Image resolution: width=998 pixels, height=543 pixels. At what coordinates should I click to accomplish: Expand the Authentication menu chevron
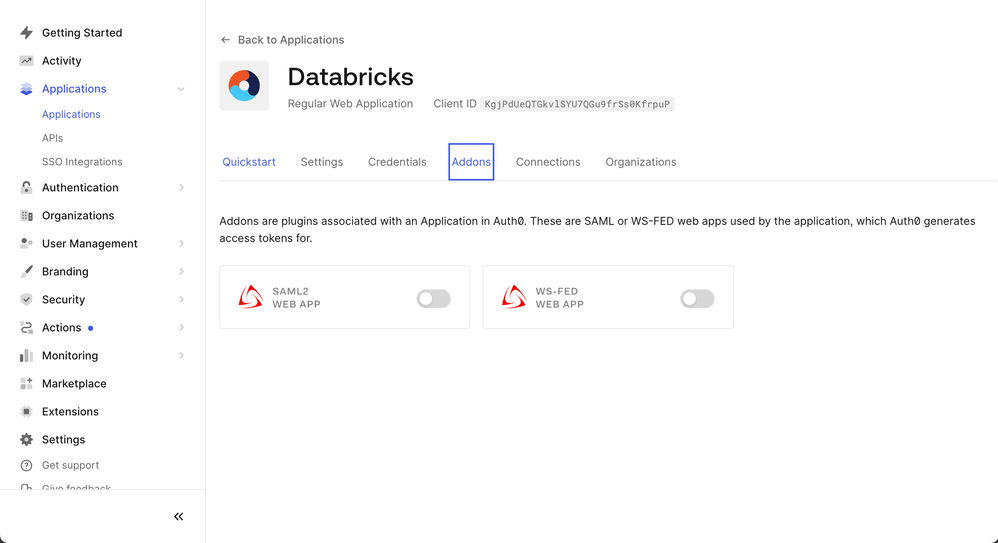181,188
